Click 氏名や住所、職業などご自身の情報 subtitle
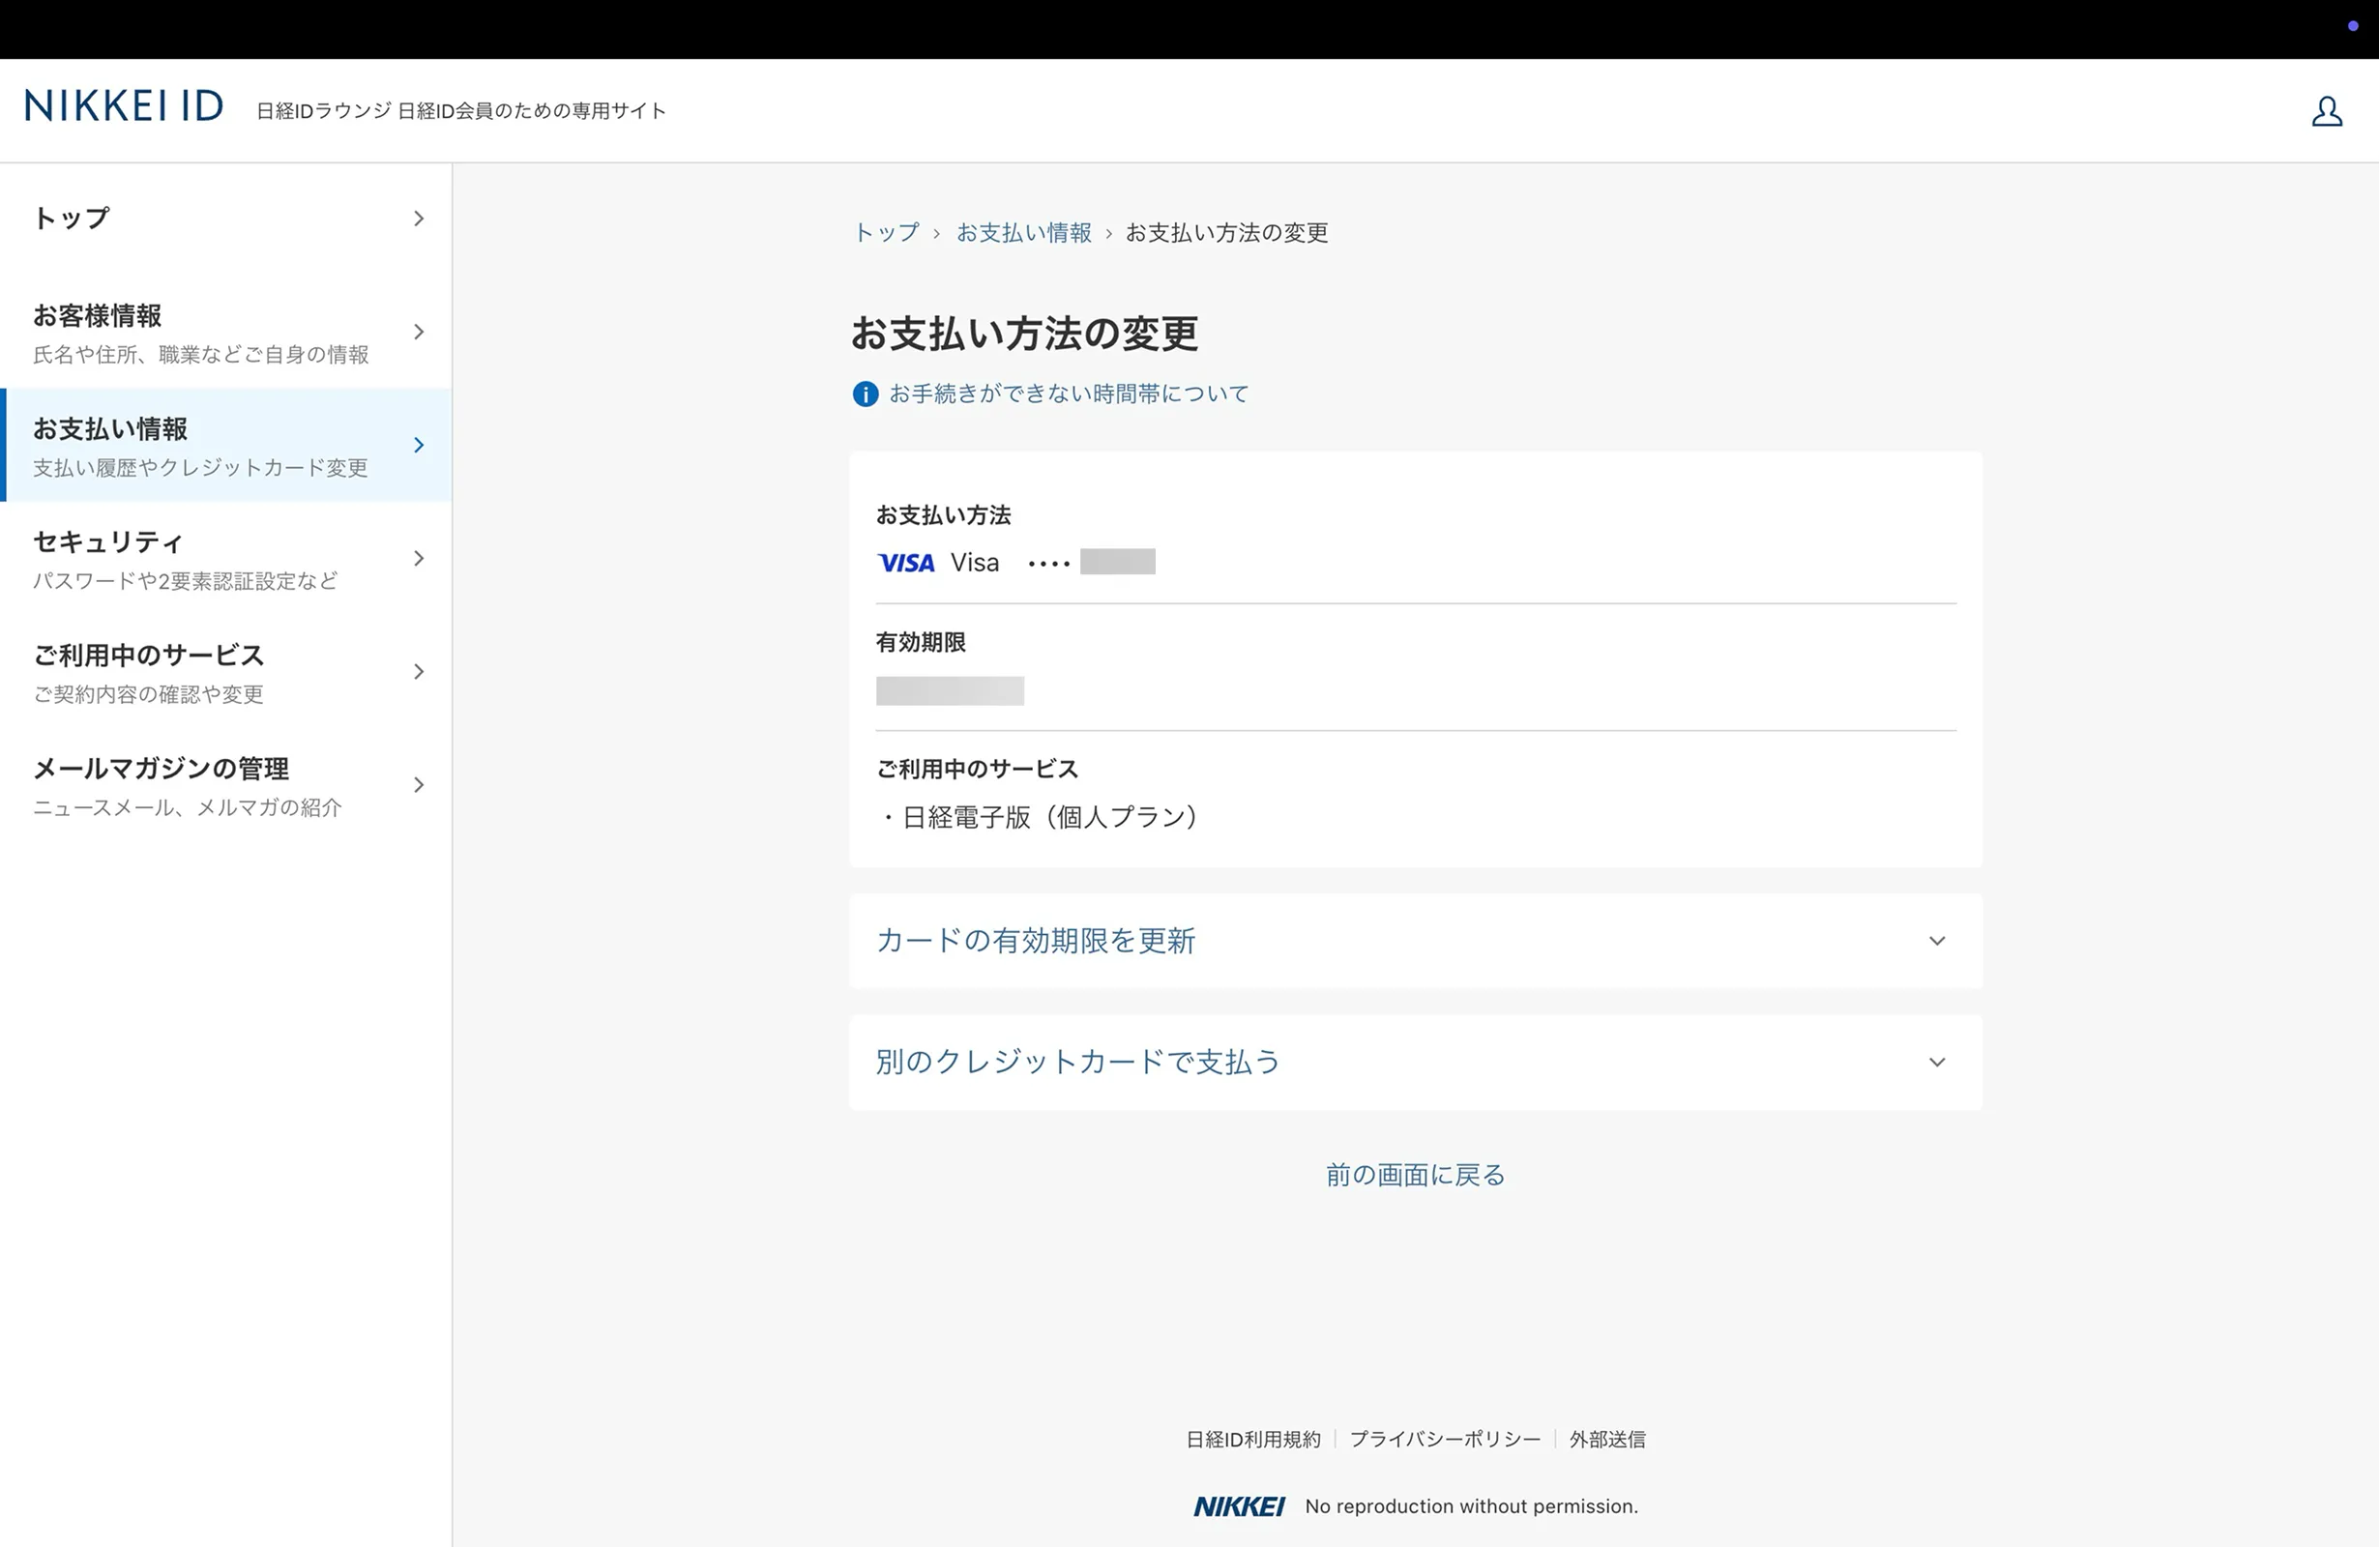Viewport: 2380px width, 1547px height. (201, 355)
